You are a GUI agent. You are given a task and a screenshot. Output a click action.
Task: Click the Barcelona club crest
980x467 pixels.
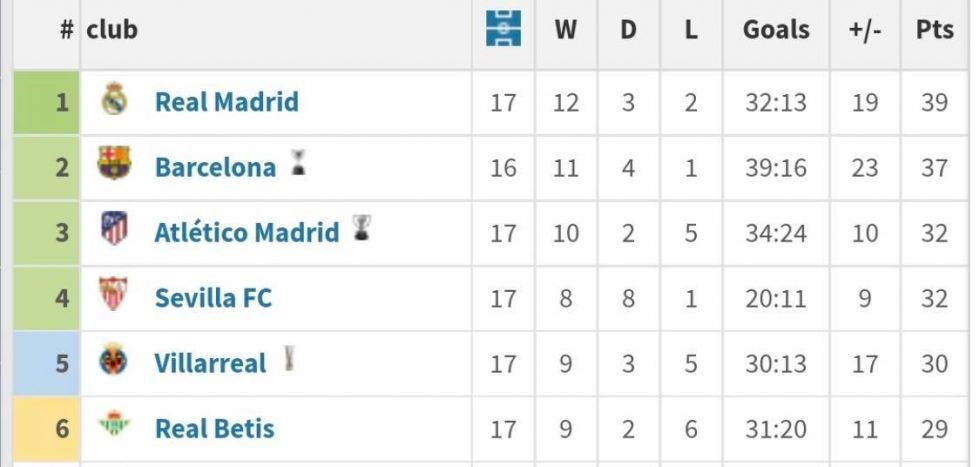[114, 164]
